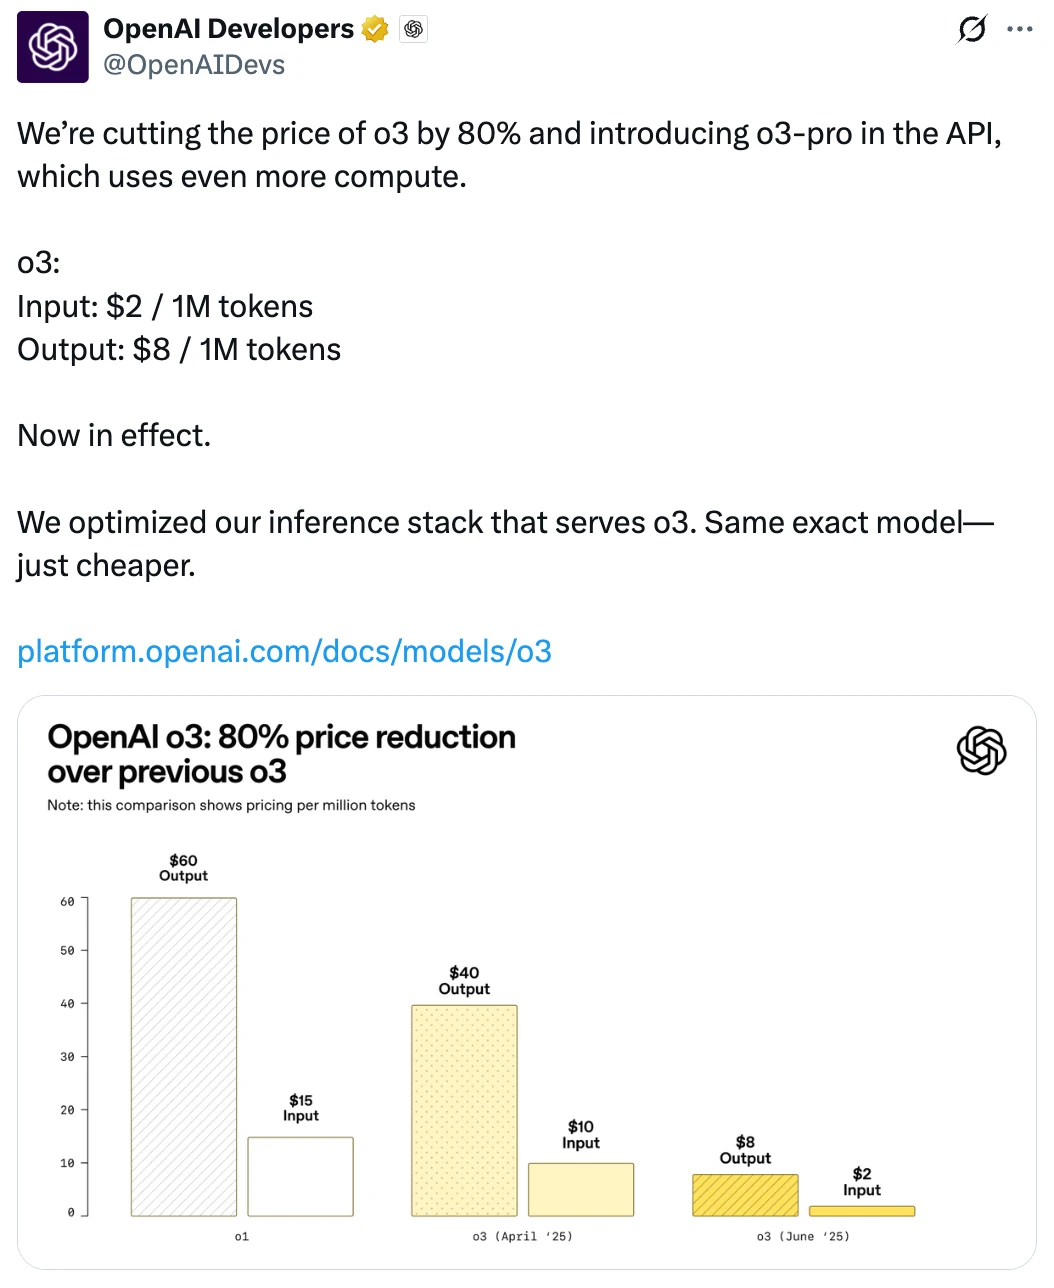1054x1288 pixels.
Task: Click the chart title about 80% price reduction
Action: point(281,754)
